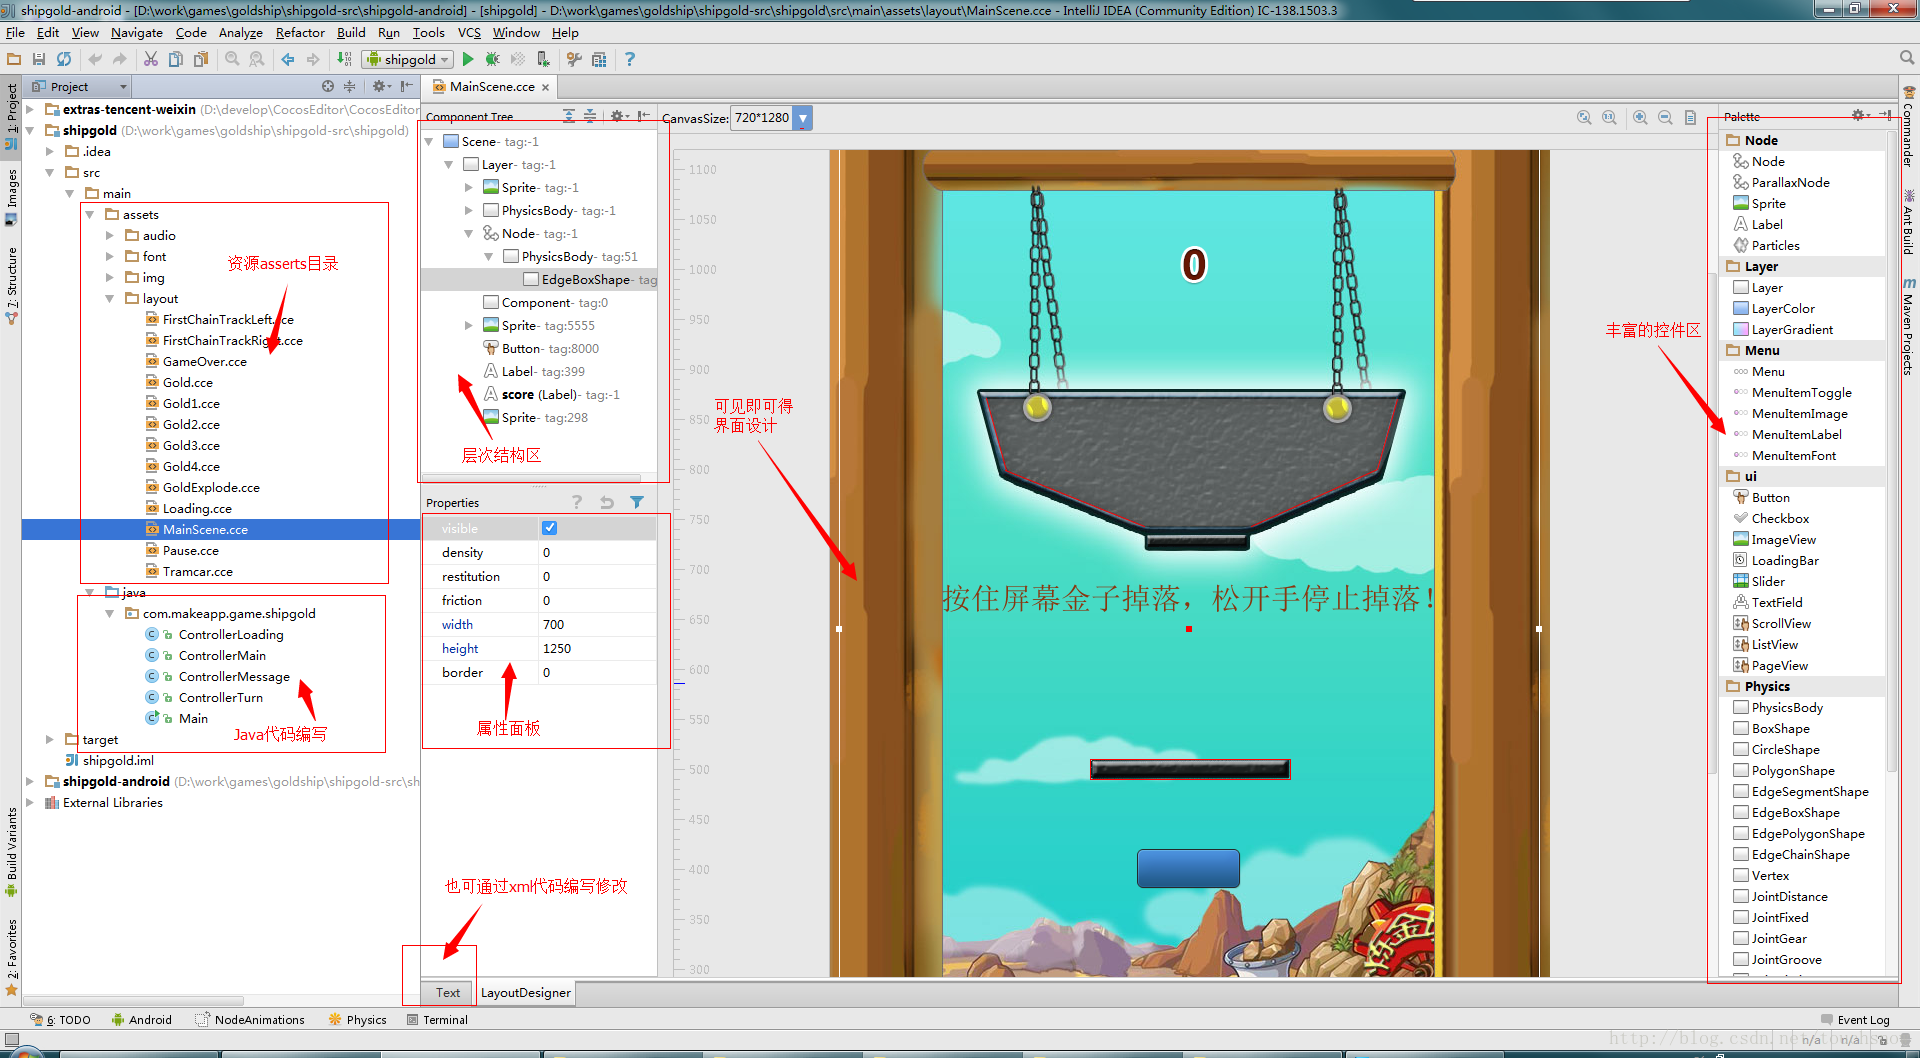This screenshot has height=1058, width=1920.
Task: Tick the PhysicsBody box in the Palette
Action: [x=1740, y=707]
